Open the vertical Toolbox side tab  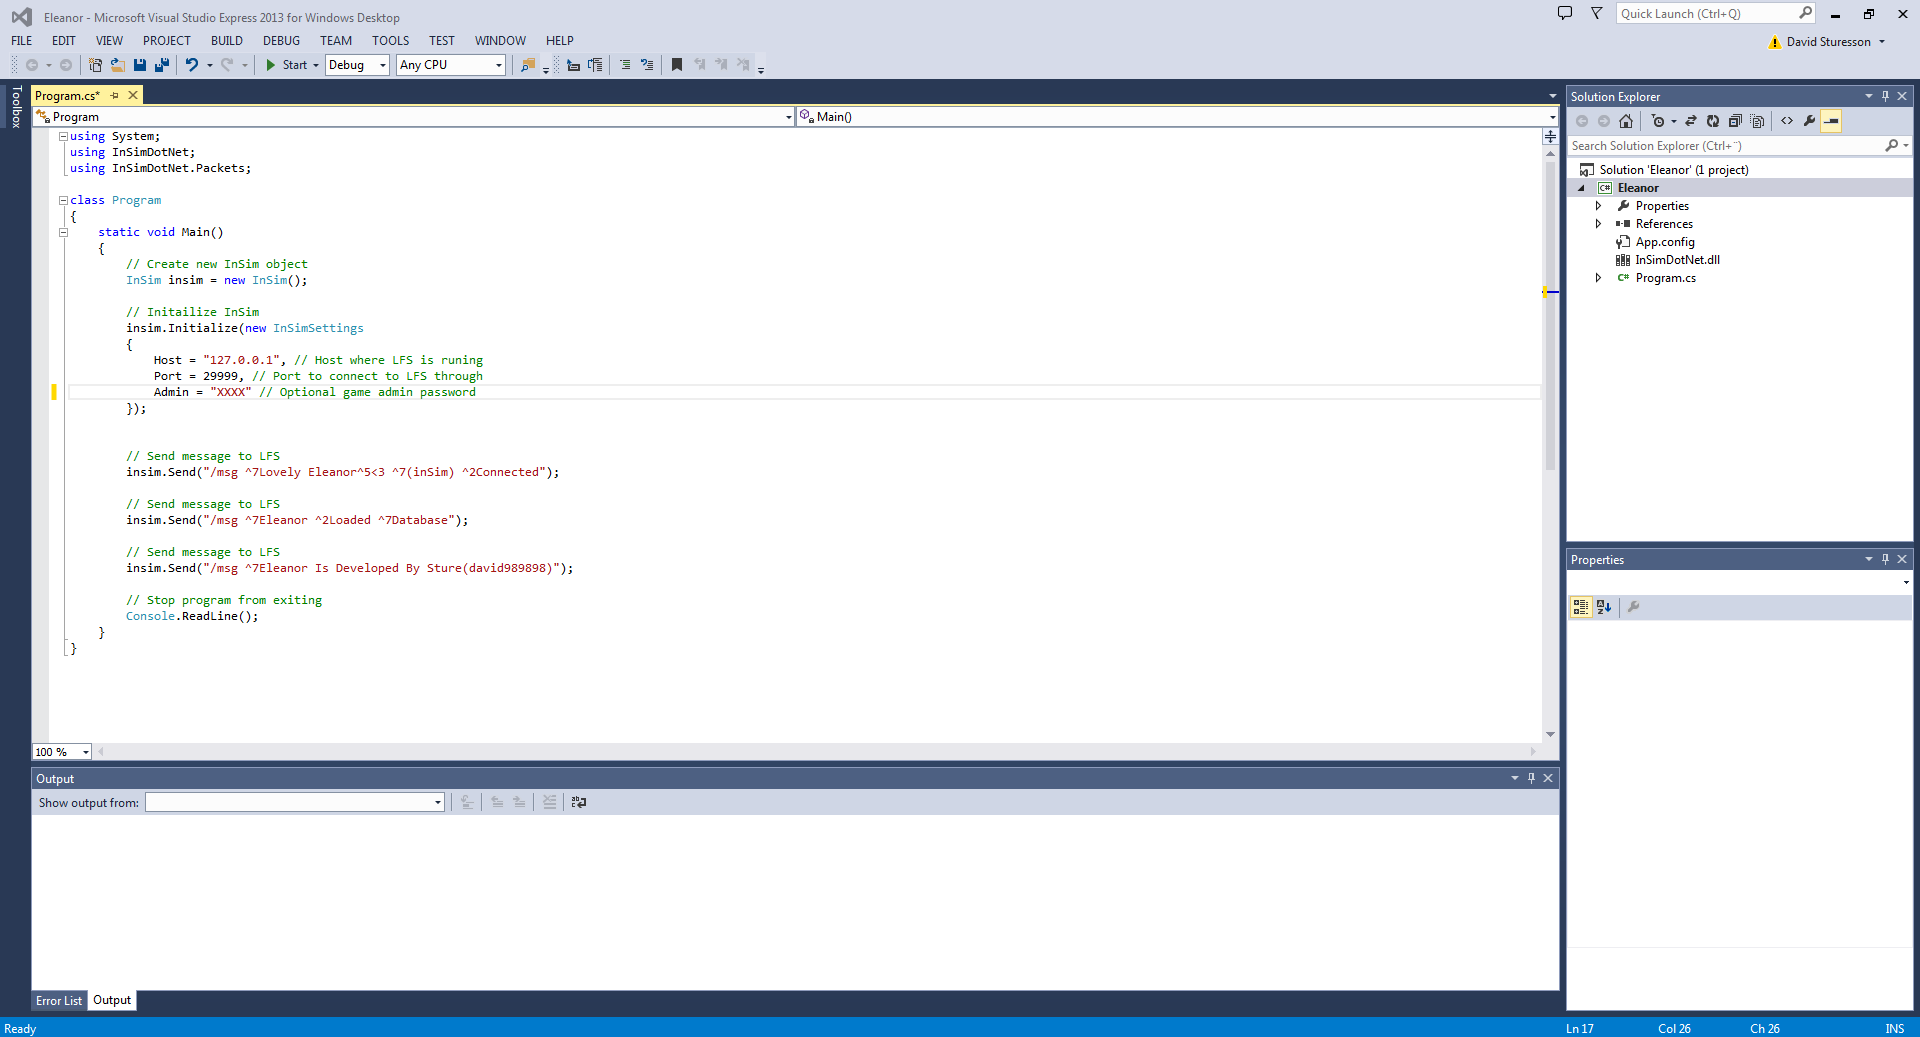coord(16,107)
